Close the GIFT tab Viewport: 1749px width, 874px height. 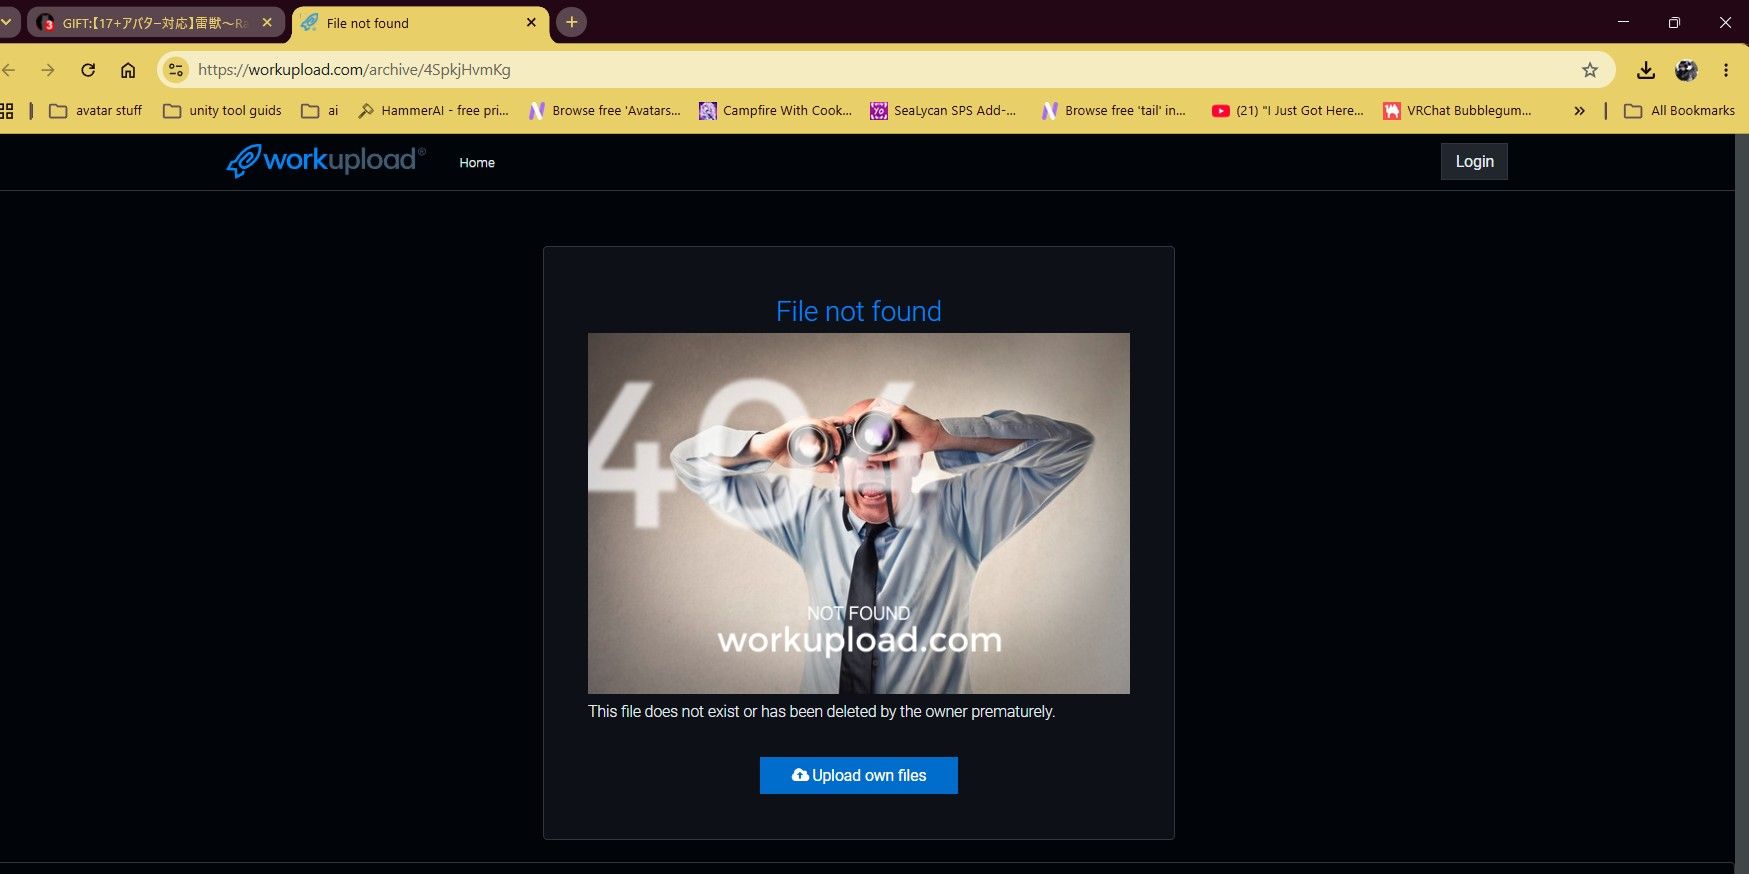(267, 22)
